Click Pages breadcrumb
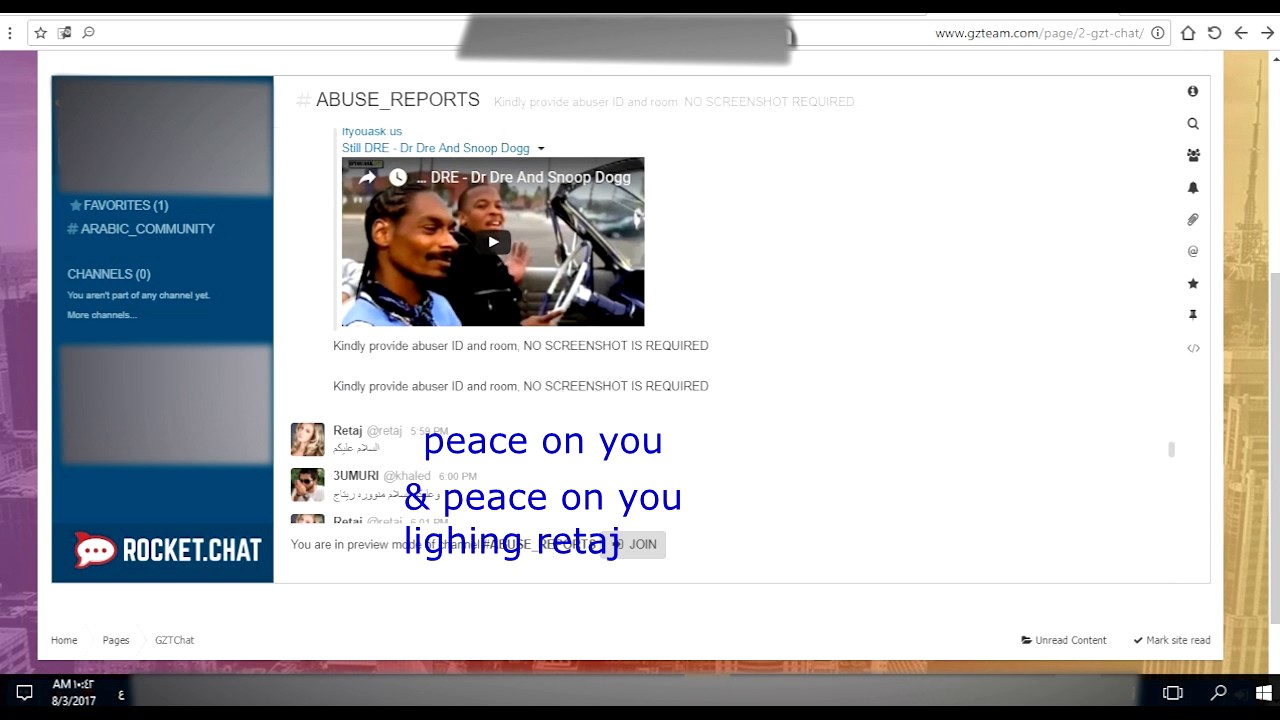1280x720 pixels. tap(116, 640)
